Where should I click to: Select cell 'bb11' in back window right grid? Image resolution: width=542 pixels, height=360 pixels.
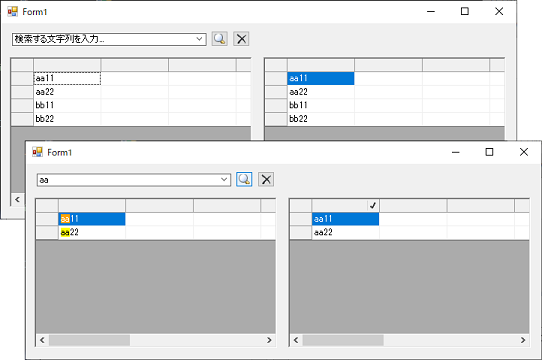point(321,105)
